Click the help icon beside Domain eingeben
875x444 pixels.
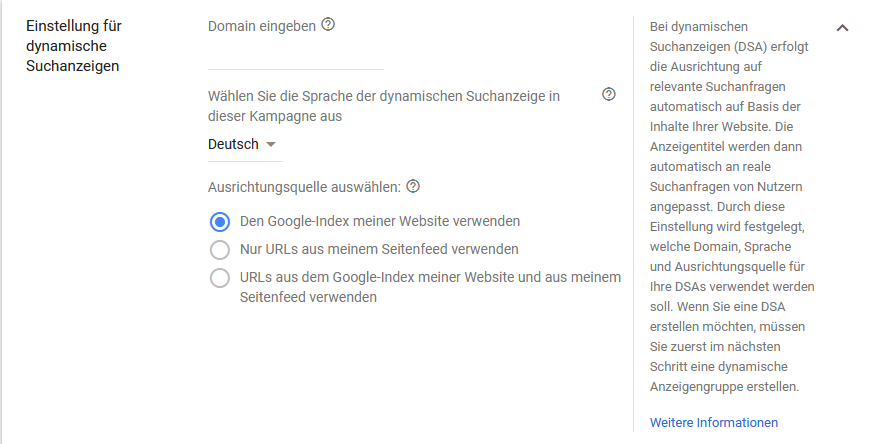tap(328, 25)
